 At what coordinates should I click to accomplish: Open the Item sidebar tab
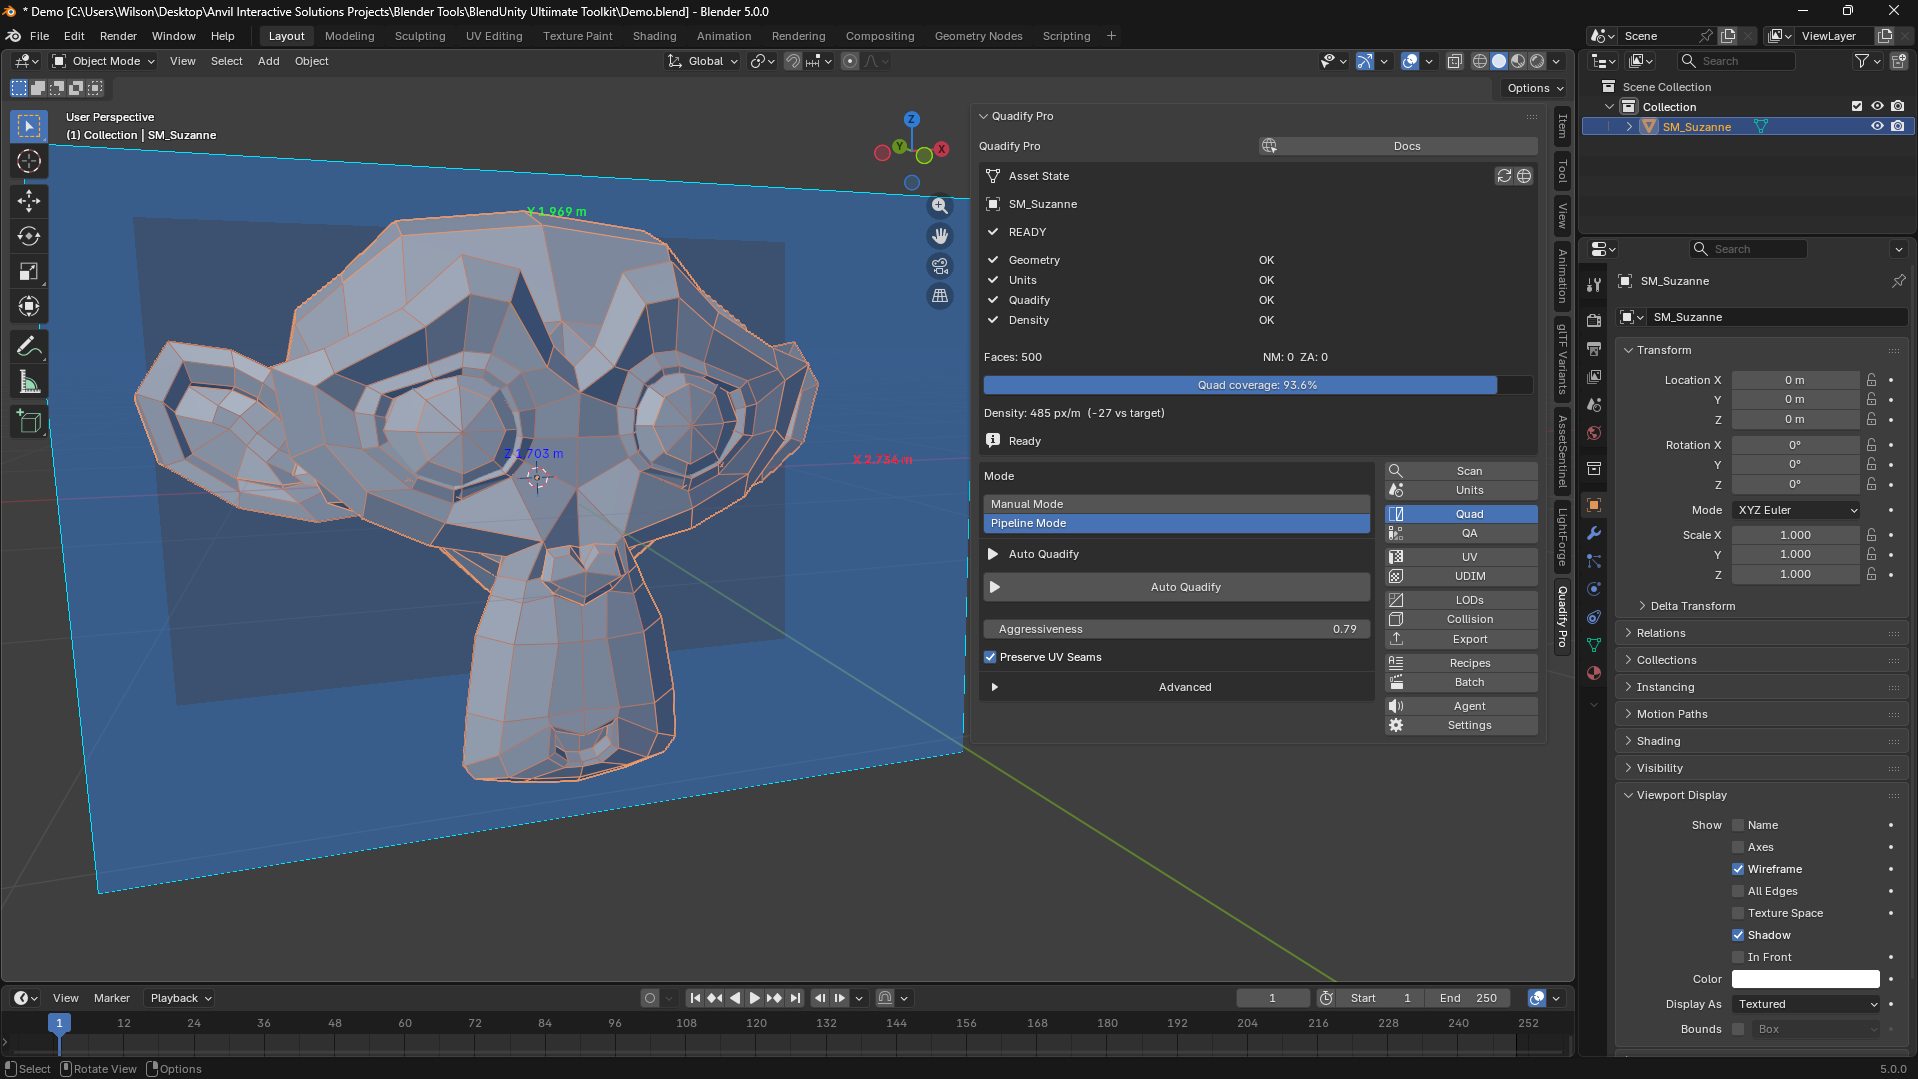1562,126
